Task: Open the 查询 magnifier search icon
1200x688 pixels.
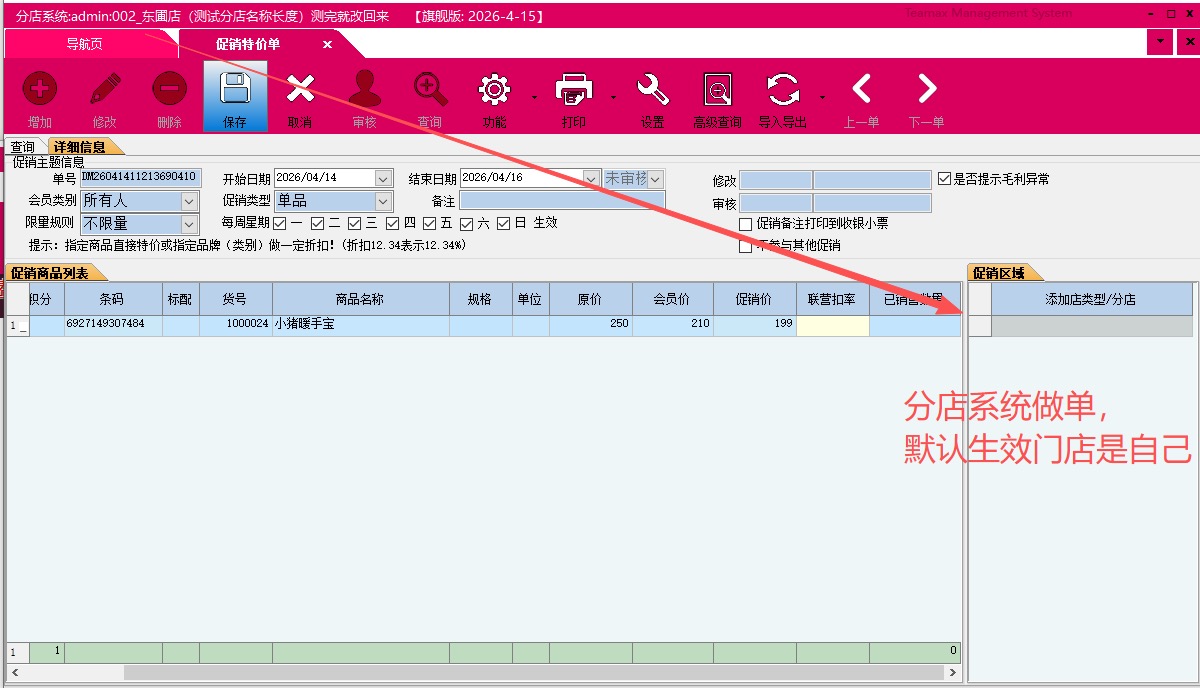Action: [430, 90]
